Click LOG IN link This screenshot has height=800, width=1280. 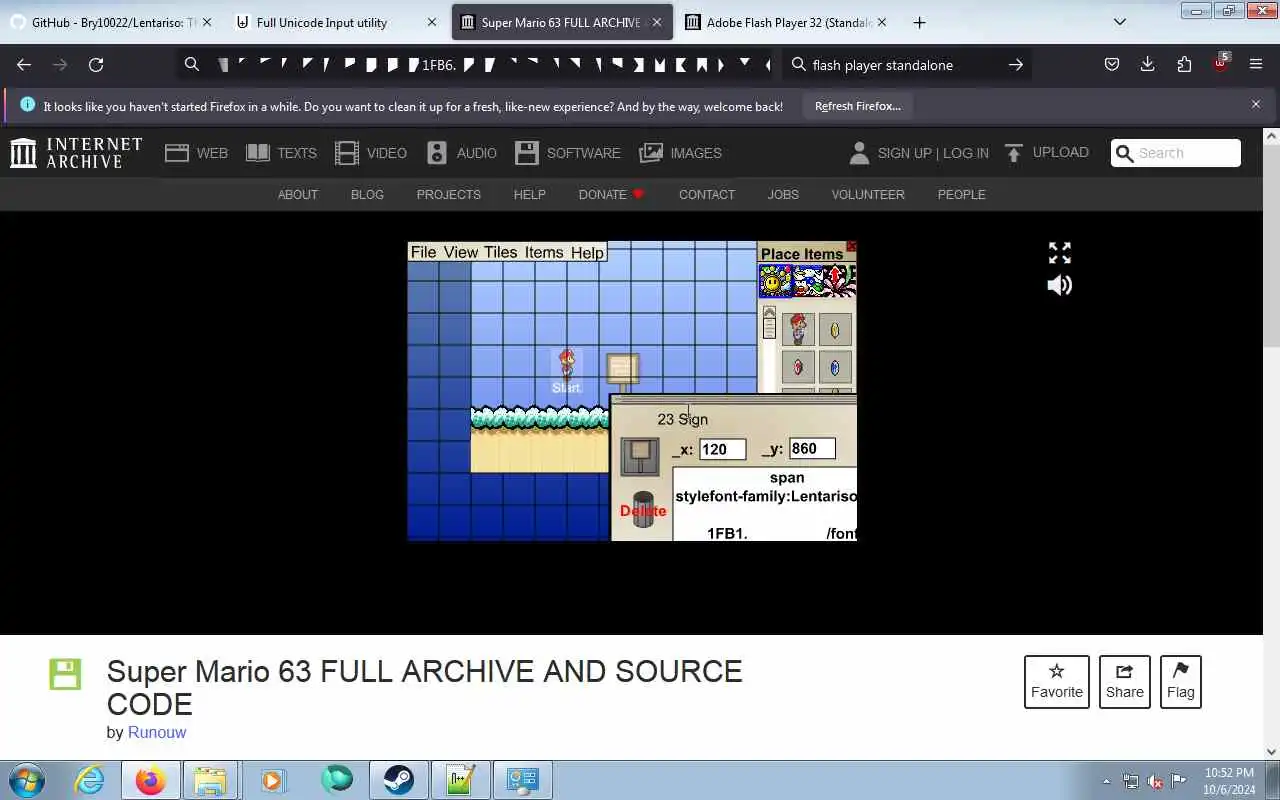[966, 153]
